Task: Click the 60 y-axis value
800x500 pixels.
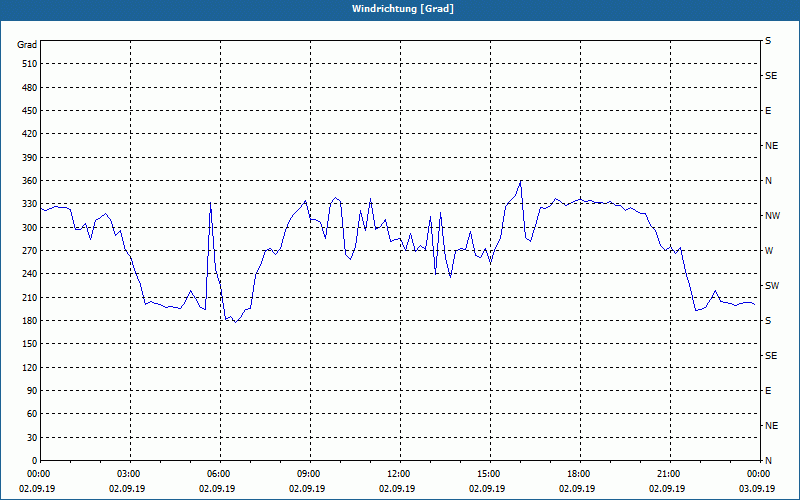Action: point(32,413)
